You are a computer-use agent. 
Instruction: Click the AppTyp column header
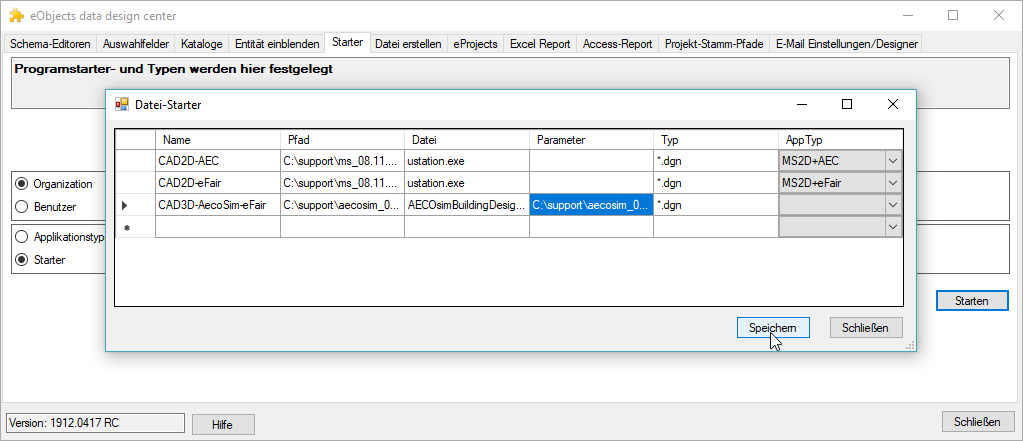[x=840, y=140]
